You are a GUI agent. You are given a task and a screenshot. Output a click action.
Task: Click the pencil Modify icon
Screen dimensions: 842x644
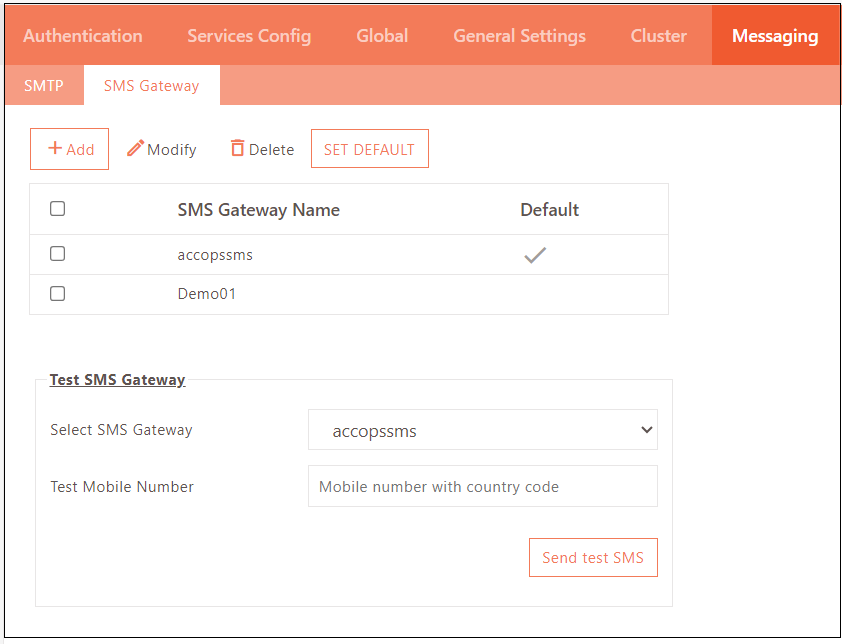(x=135, y=148)
